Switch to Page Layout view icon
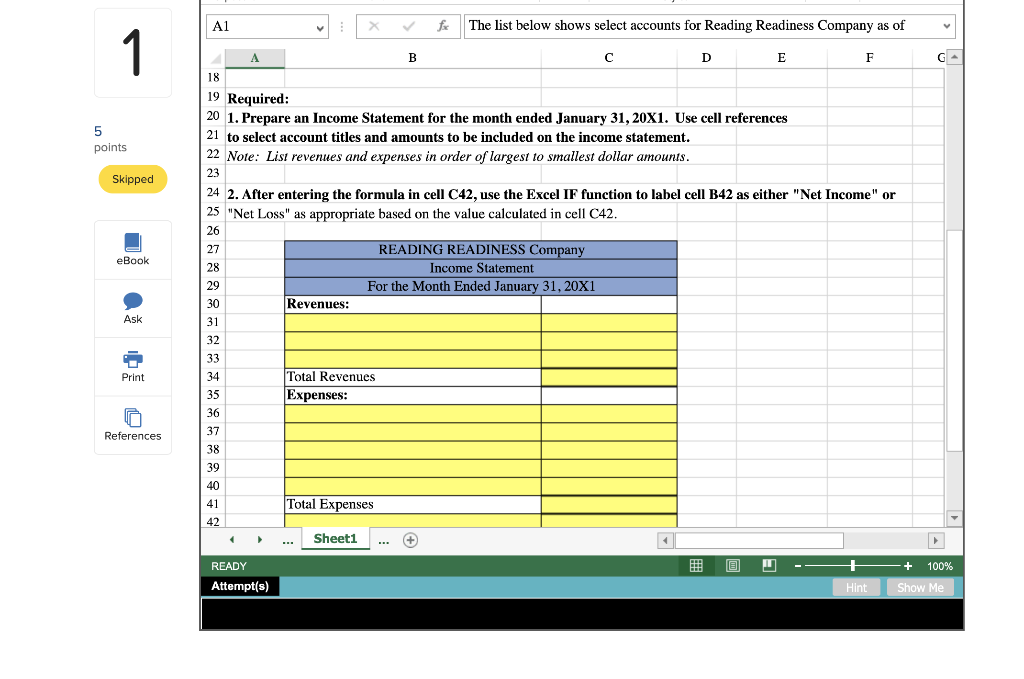 733,565
